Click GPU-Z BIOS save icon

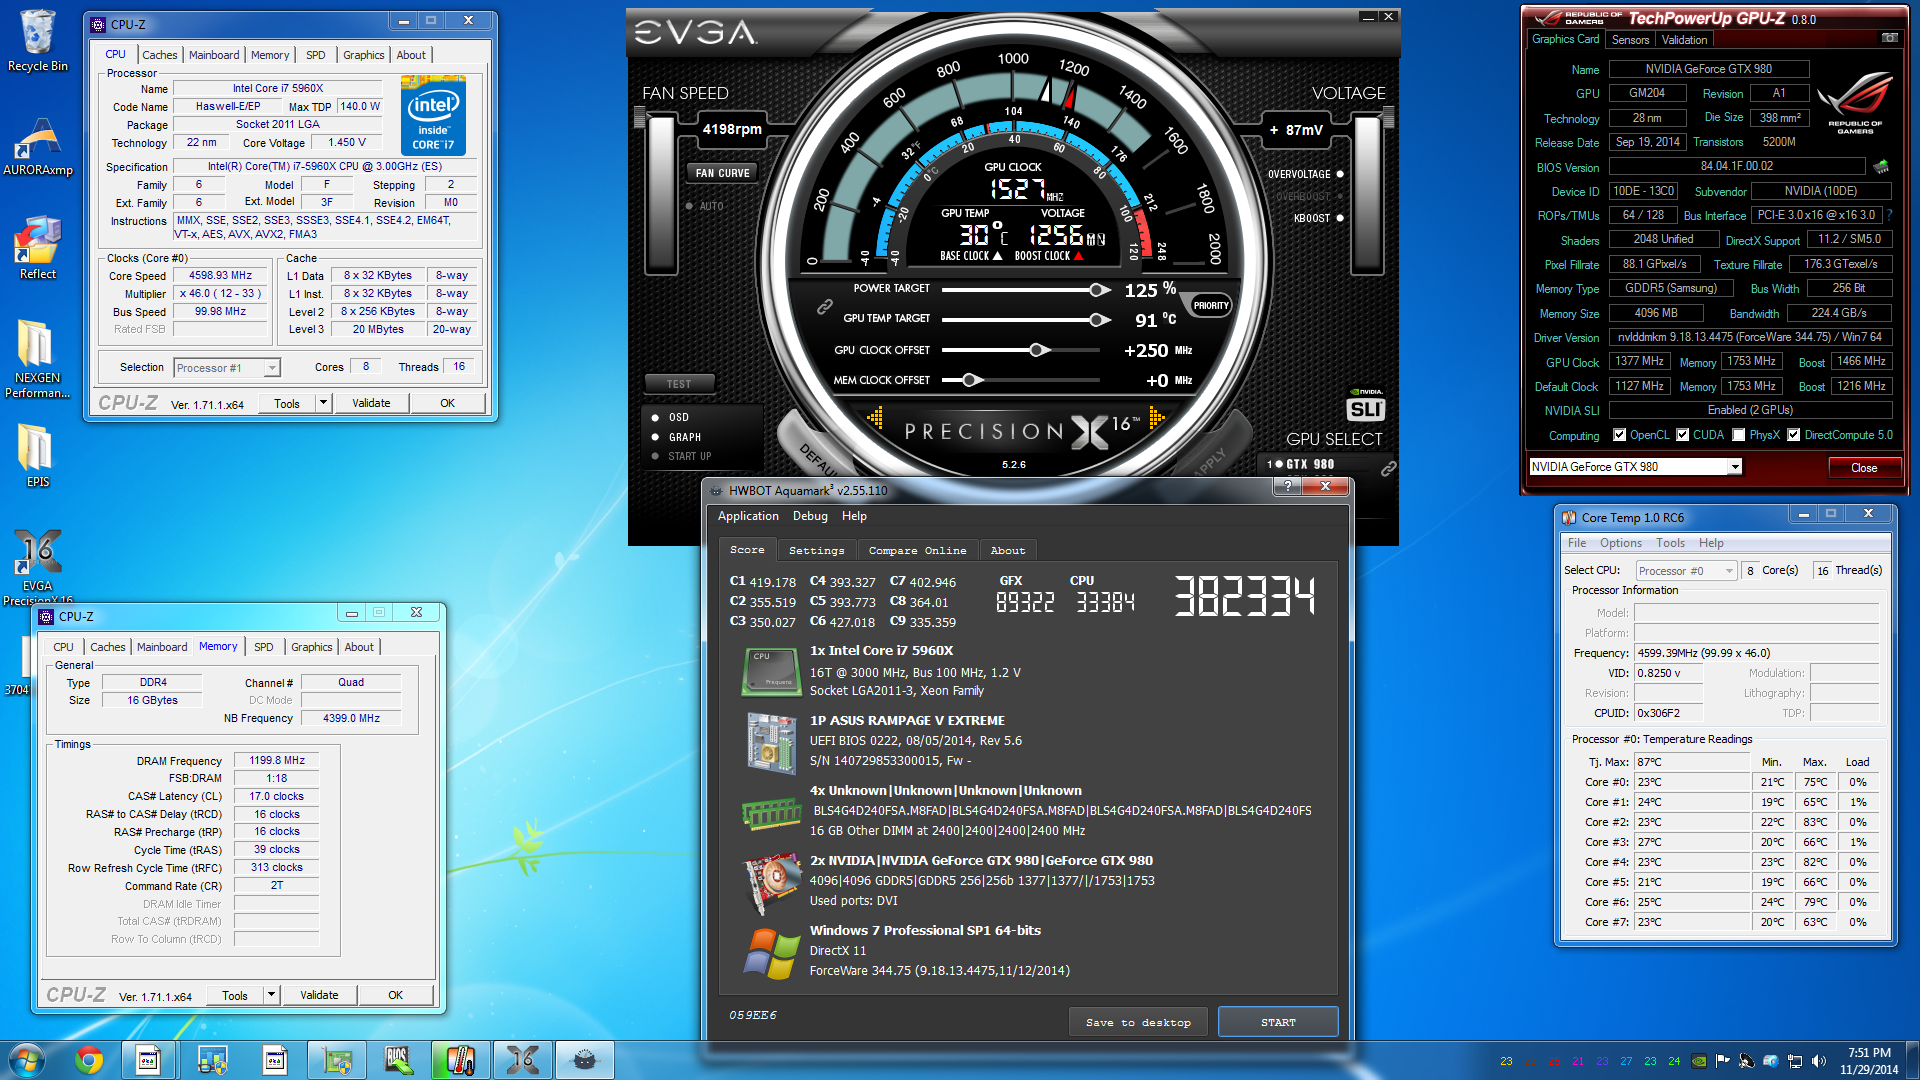(x=1881, y=167)
